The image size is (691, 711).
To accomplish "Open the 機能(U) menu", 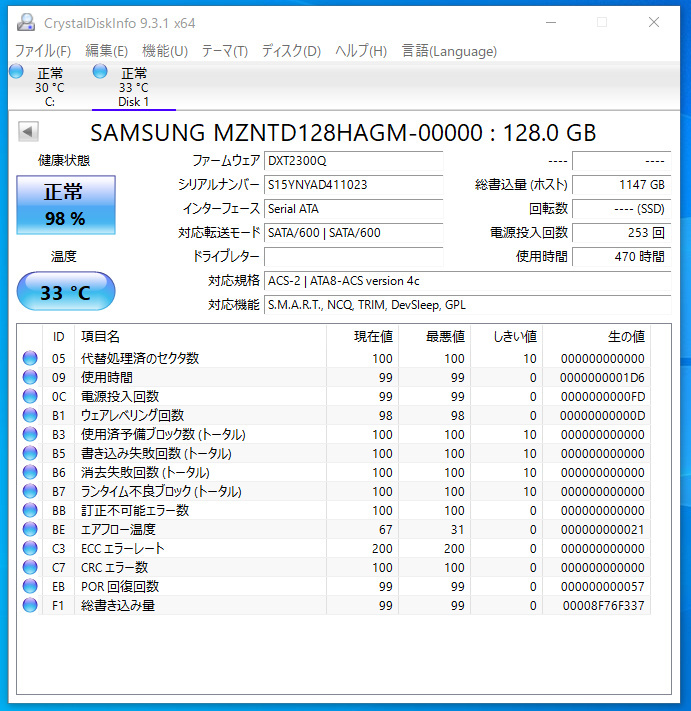I will [x=165, y=51].
